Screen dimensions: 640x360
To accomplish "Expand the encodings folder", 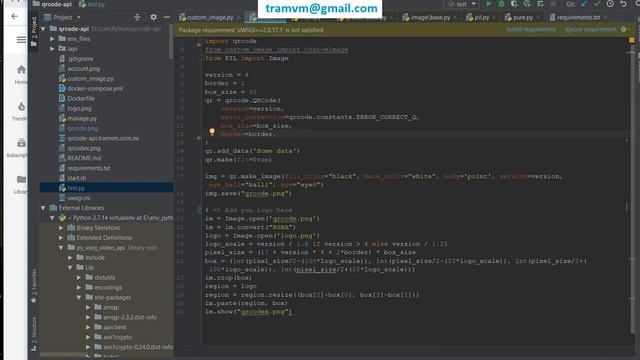I will point(79,287).
